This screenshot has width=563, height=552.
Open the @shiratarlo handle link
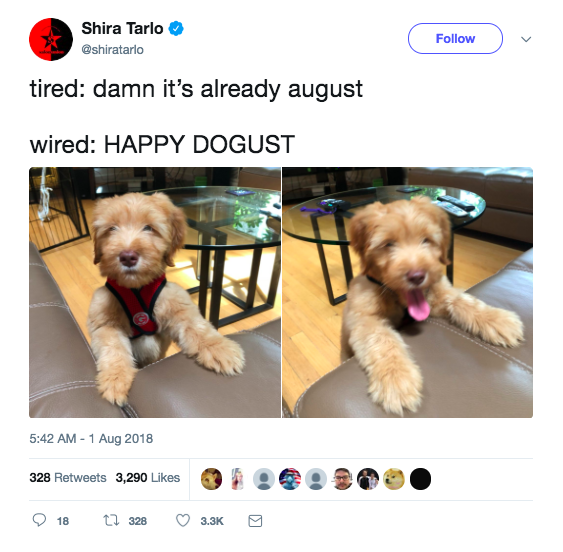tap(112, 50)
